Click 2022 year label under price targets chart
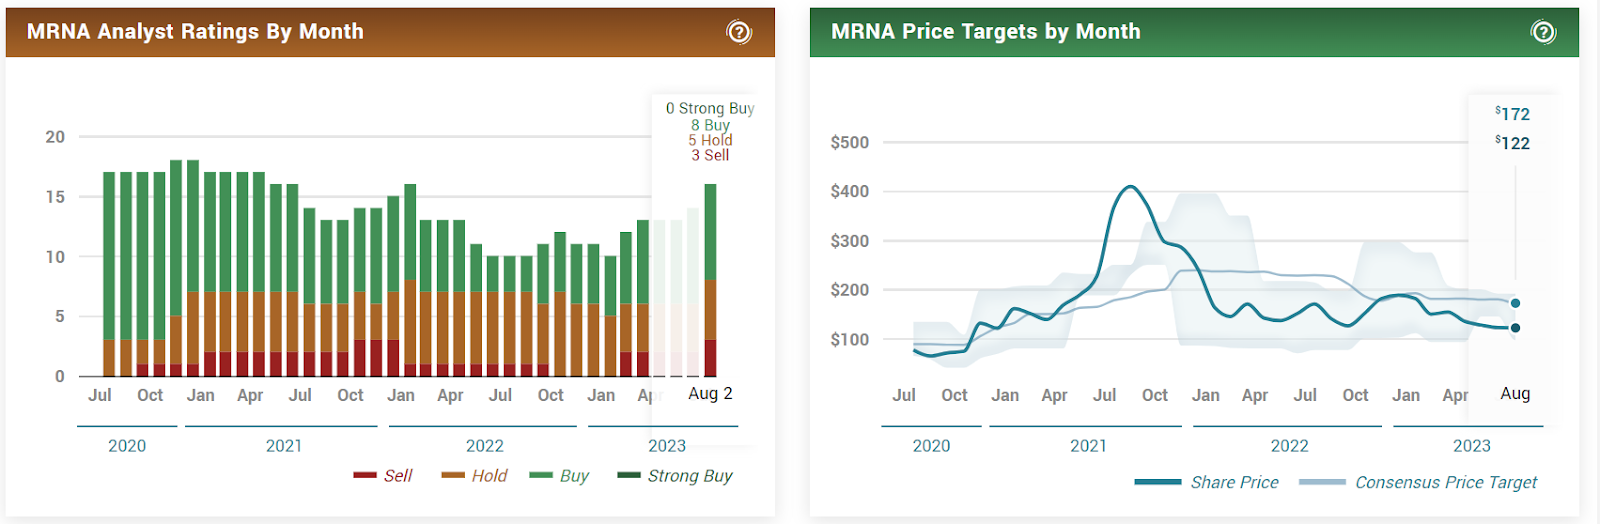The height and width of the screenshot is (524, 1600). coord(1289,446)
